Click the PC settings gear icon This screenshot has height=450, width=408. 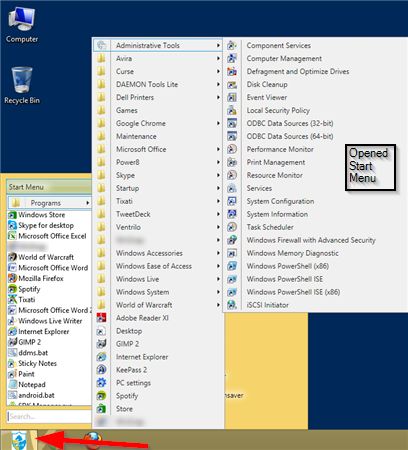pos(101,382)
